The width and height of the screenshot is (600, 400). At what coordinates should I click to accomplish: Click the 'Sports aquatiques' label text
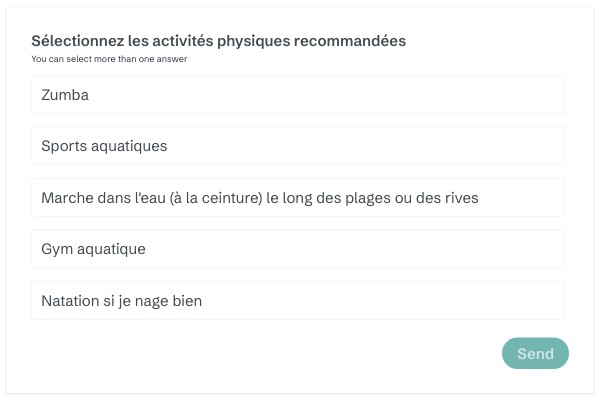point(104,146)
